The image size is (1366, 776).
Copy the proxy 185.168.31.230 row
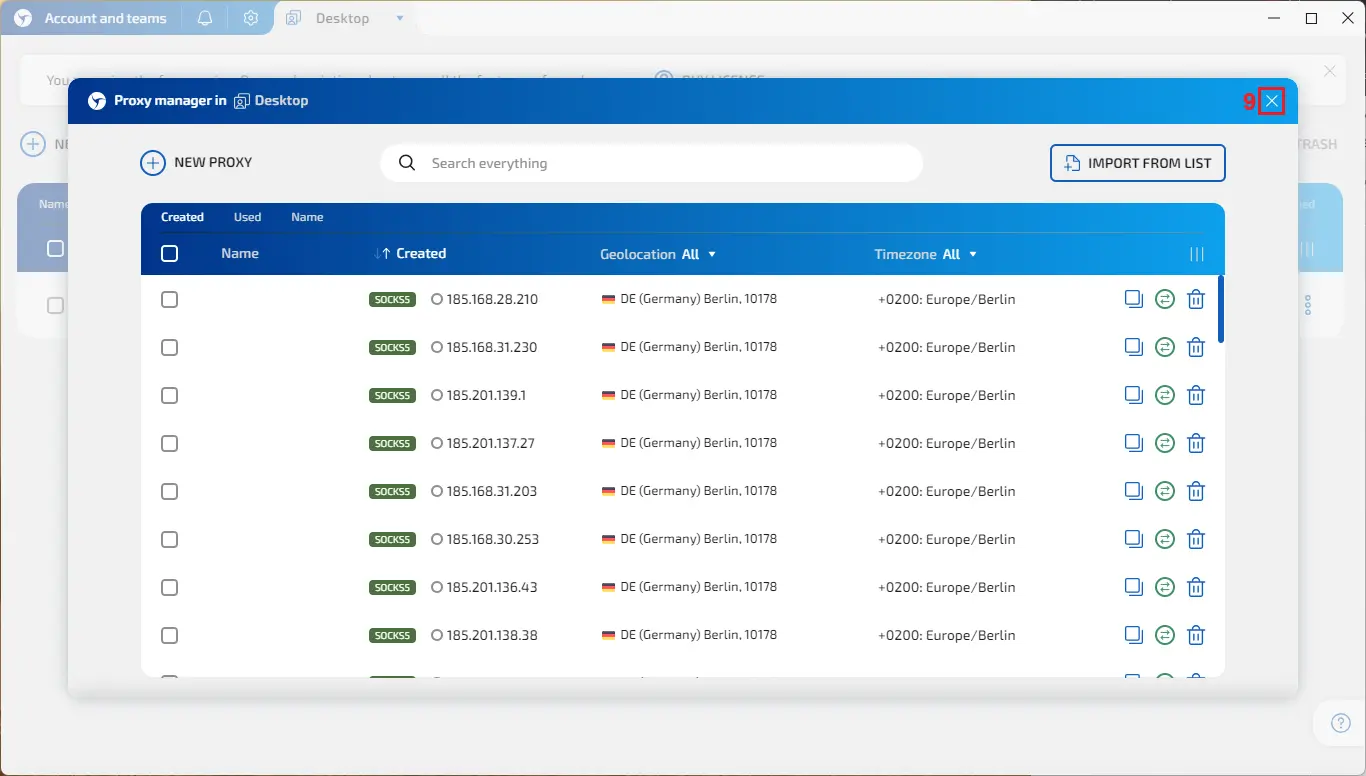pos(1133,347)
